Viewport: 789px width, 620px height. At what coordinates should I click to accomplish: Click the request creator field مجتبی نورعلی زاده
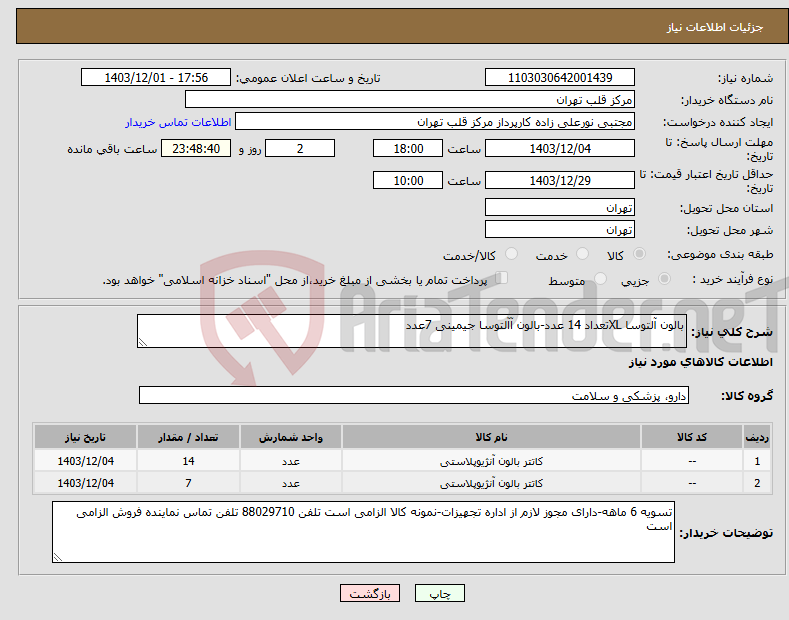(435, 121)
